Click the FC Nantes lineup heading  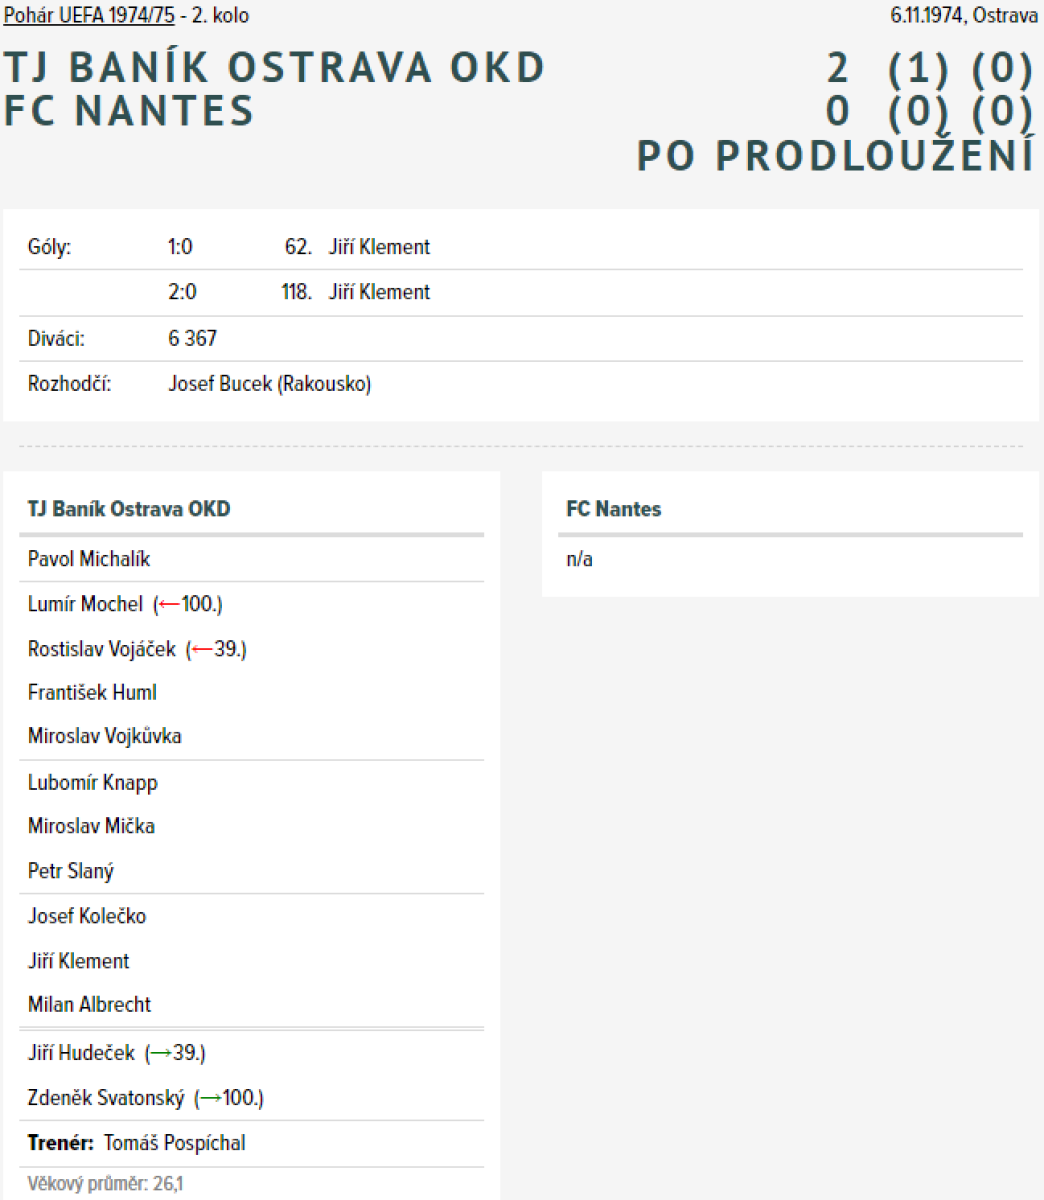[613, 509]
